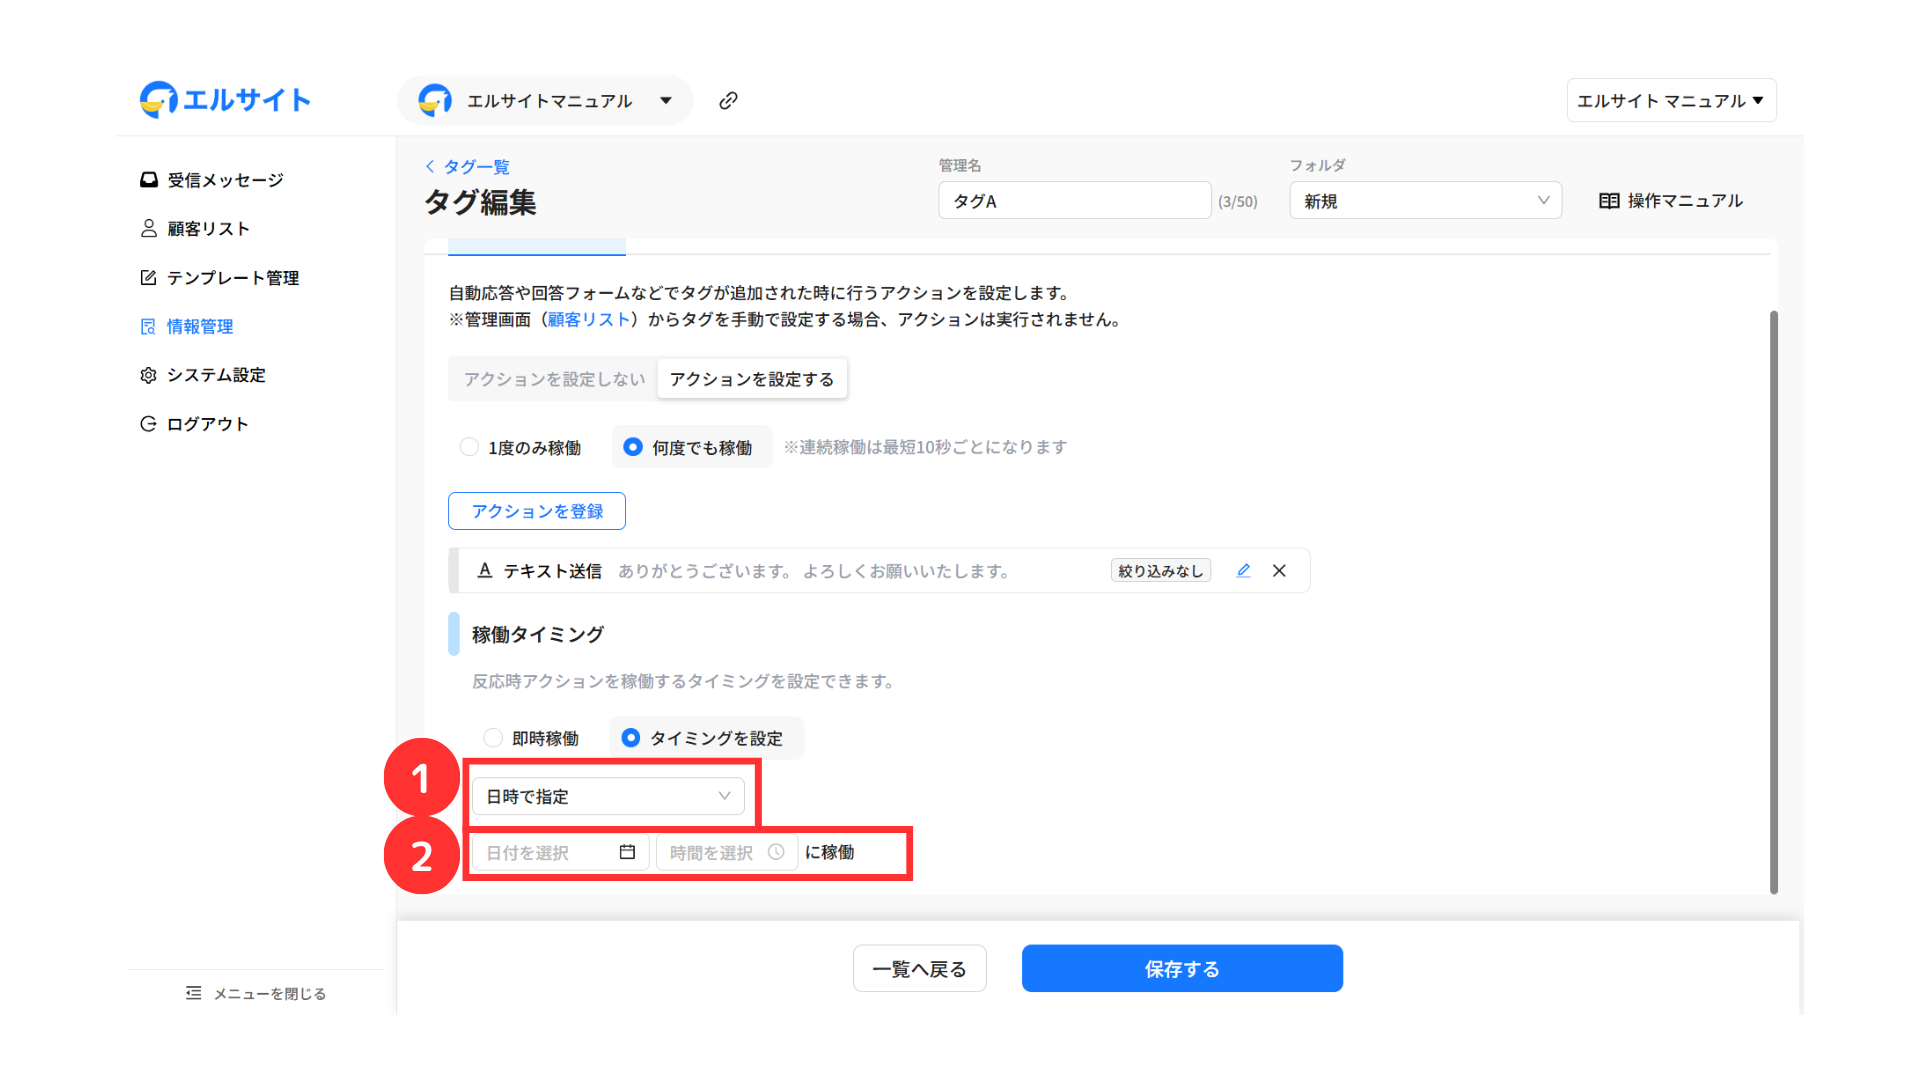Screen dimensions: 1920x1080
Task: Click the link chain icon beside the account selector
Action: [x=728, y=100]
